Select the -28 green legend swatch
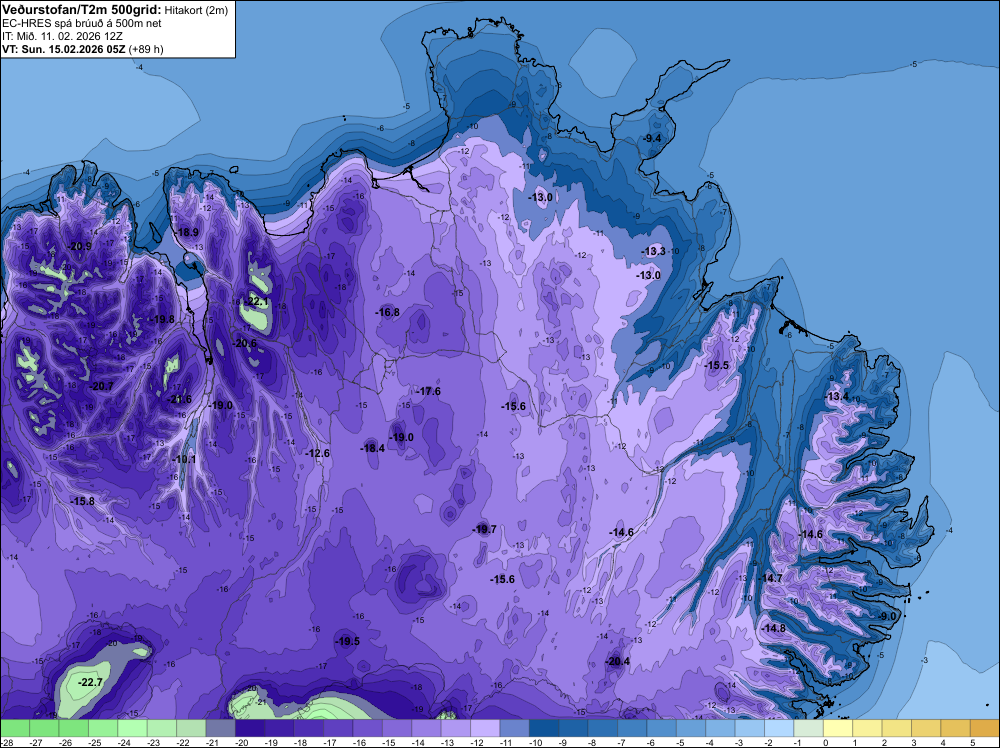1000x748 pixels. (15, 728)
